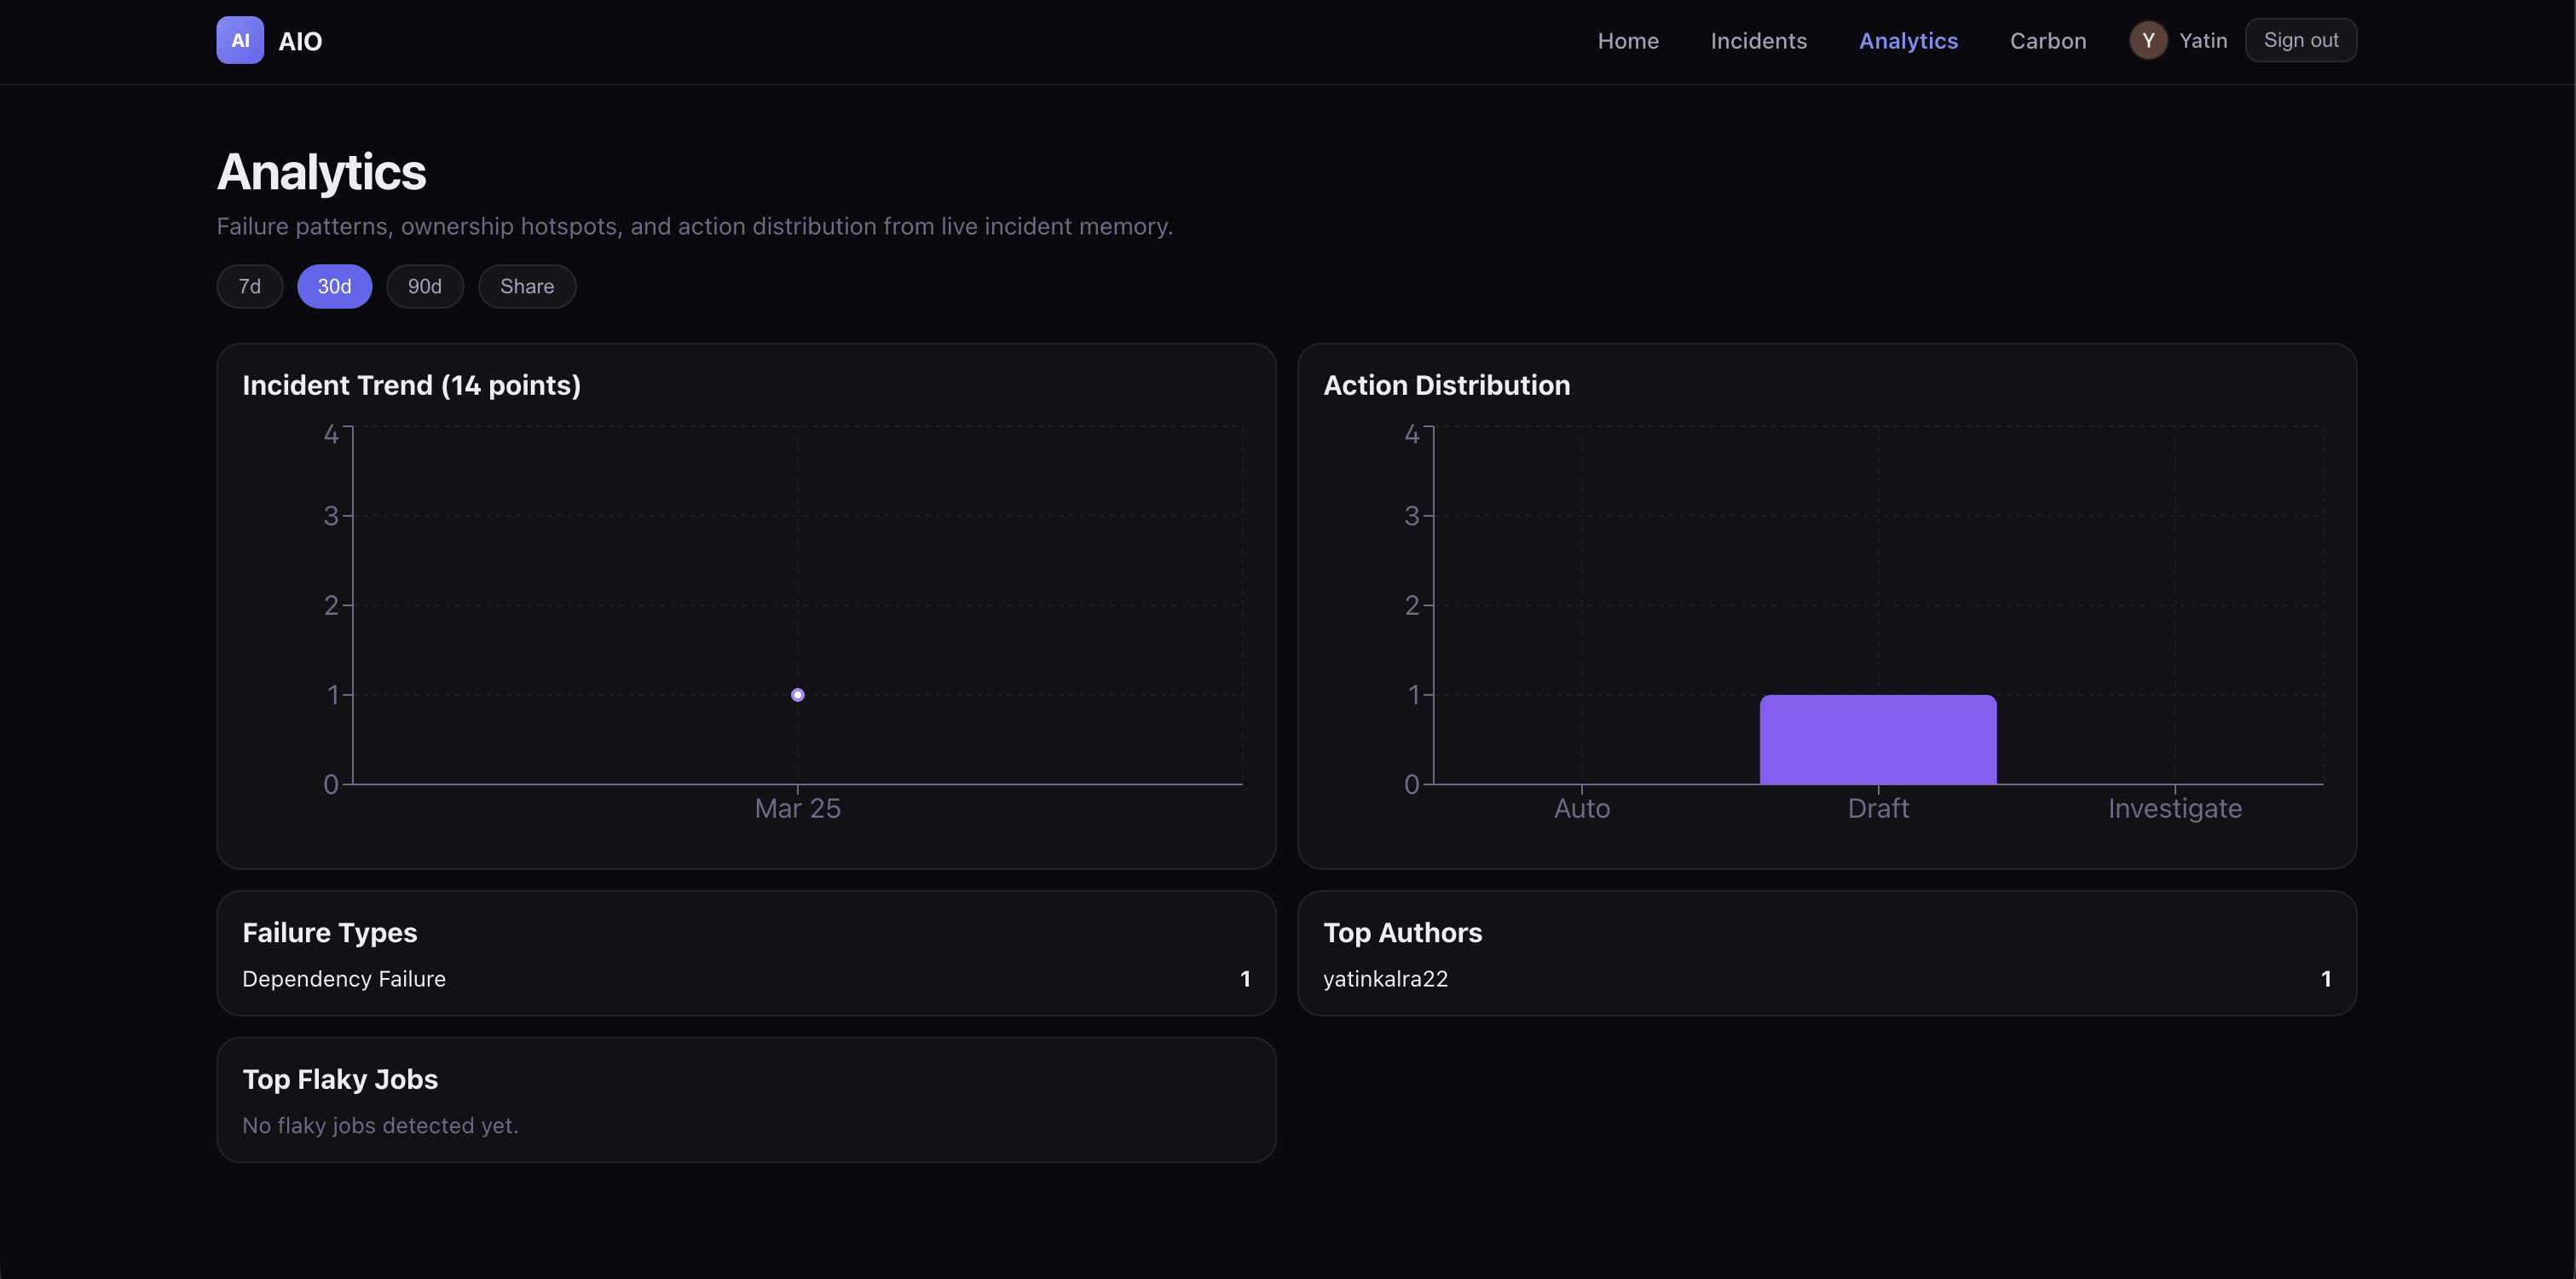Viewport: 2576px width, 1279px height.
Task: Click the Top Flaky Jobs card
Action: pos(745,1099)
